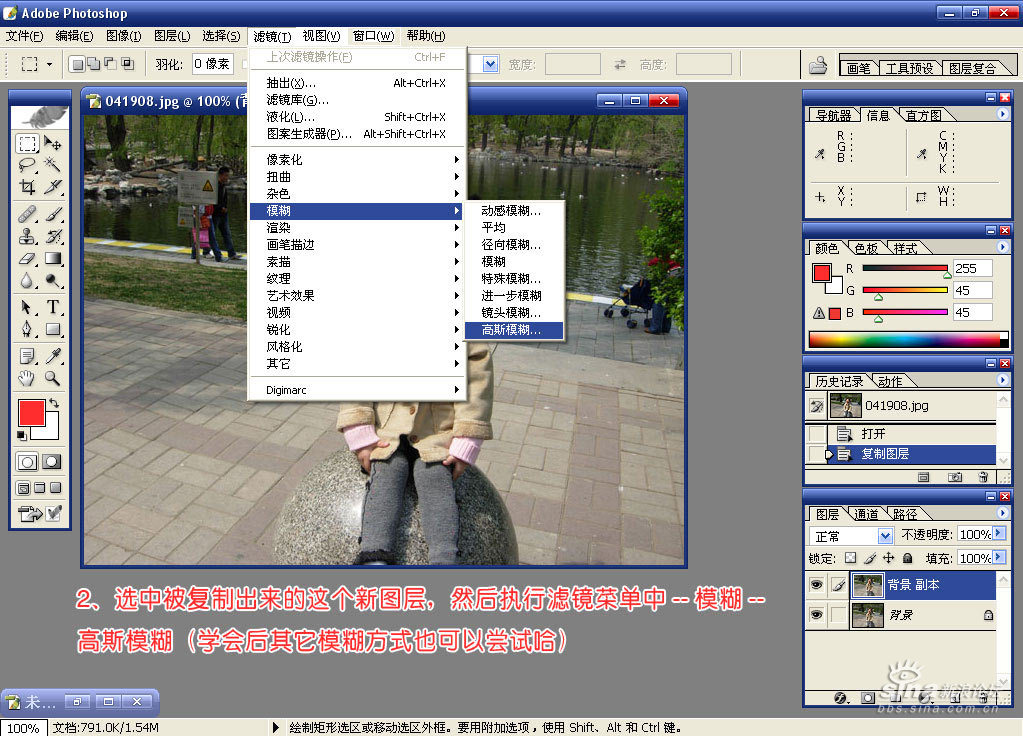Open the 图层复合 palette well tab
Image resolution: width=1023 pixels, height=736 pixels.
coord(972,68)
